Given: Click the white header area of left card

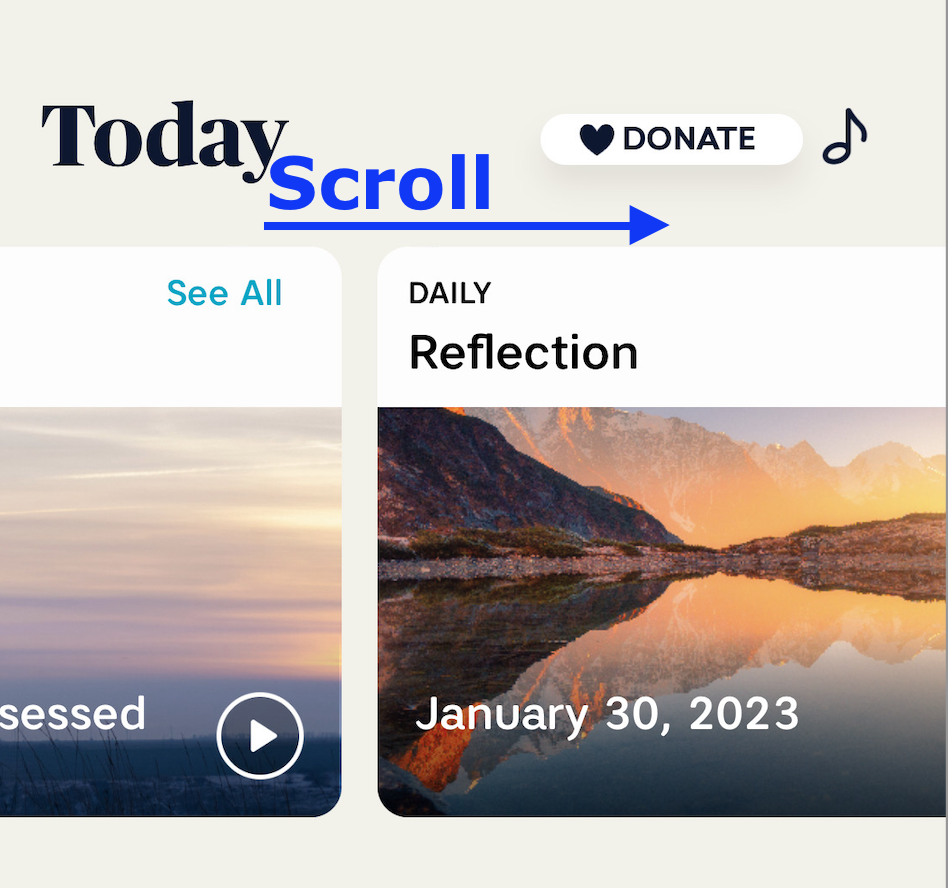Looking at the screenshot, I should [x=170, y=327].
